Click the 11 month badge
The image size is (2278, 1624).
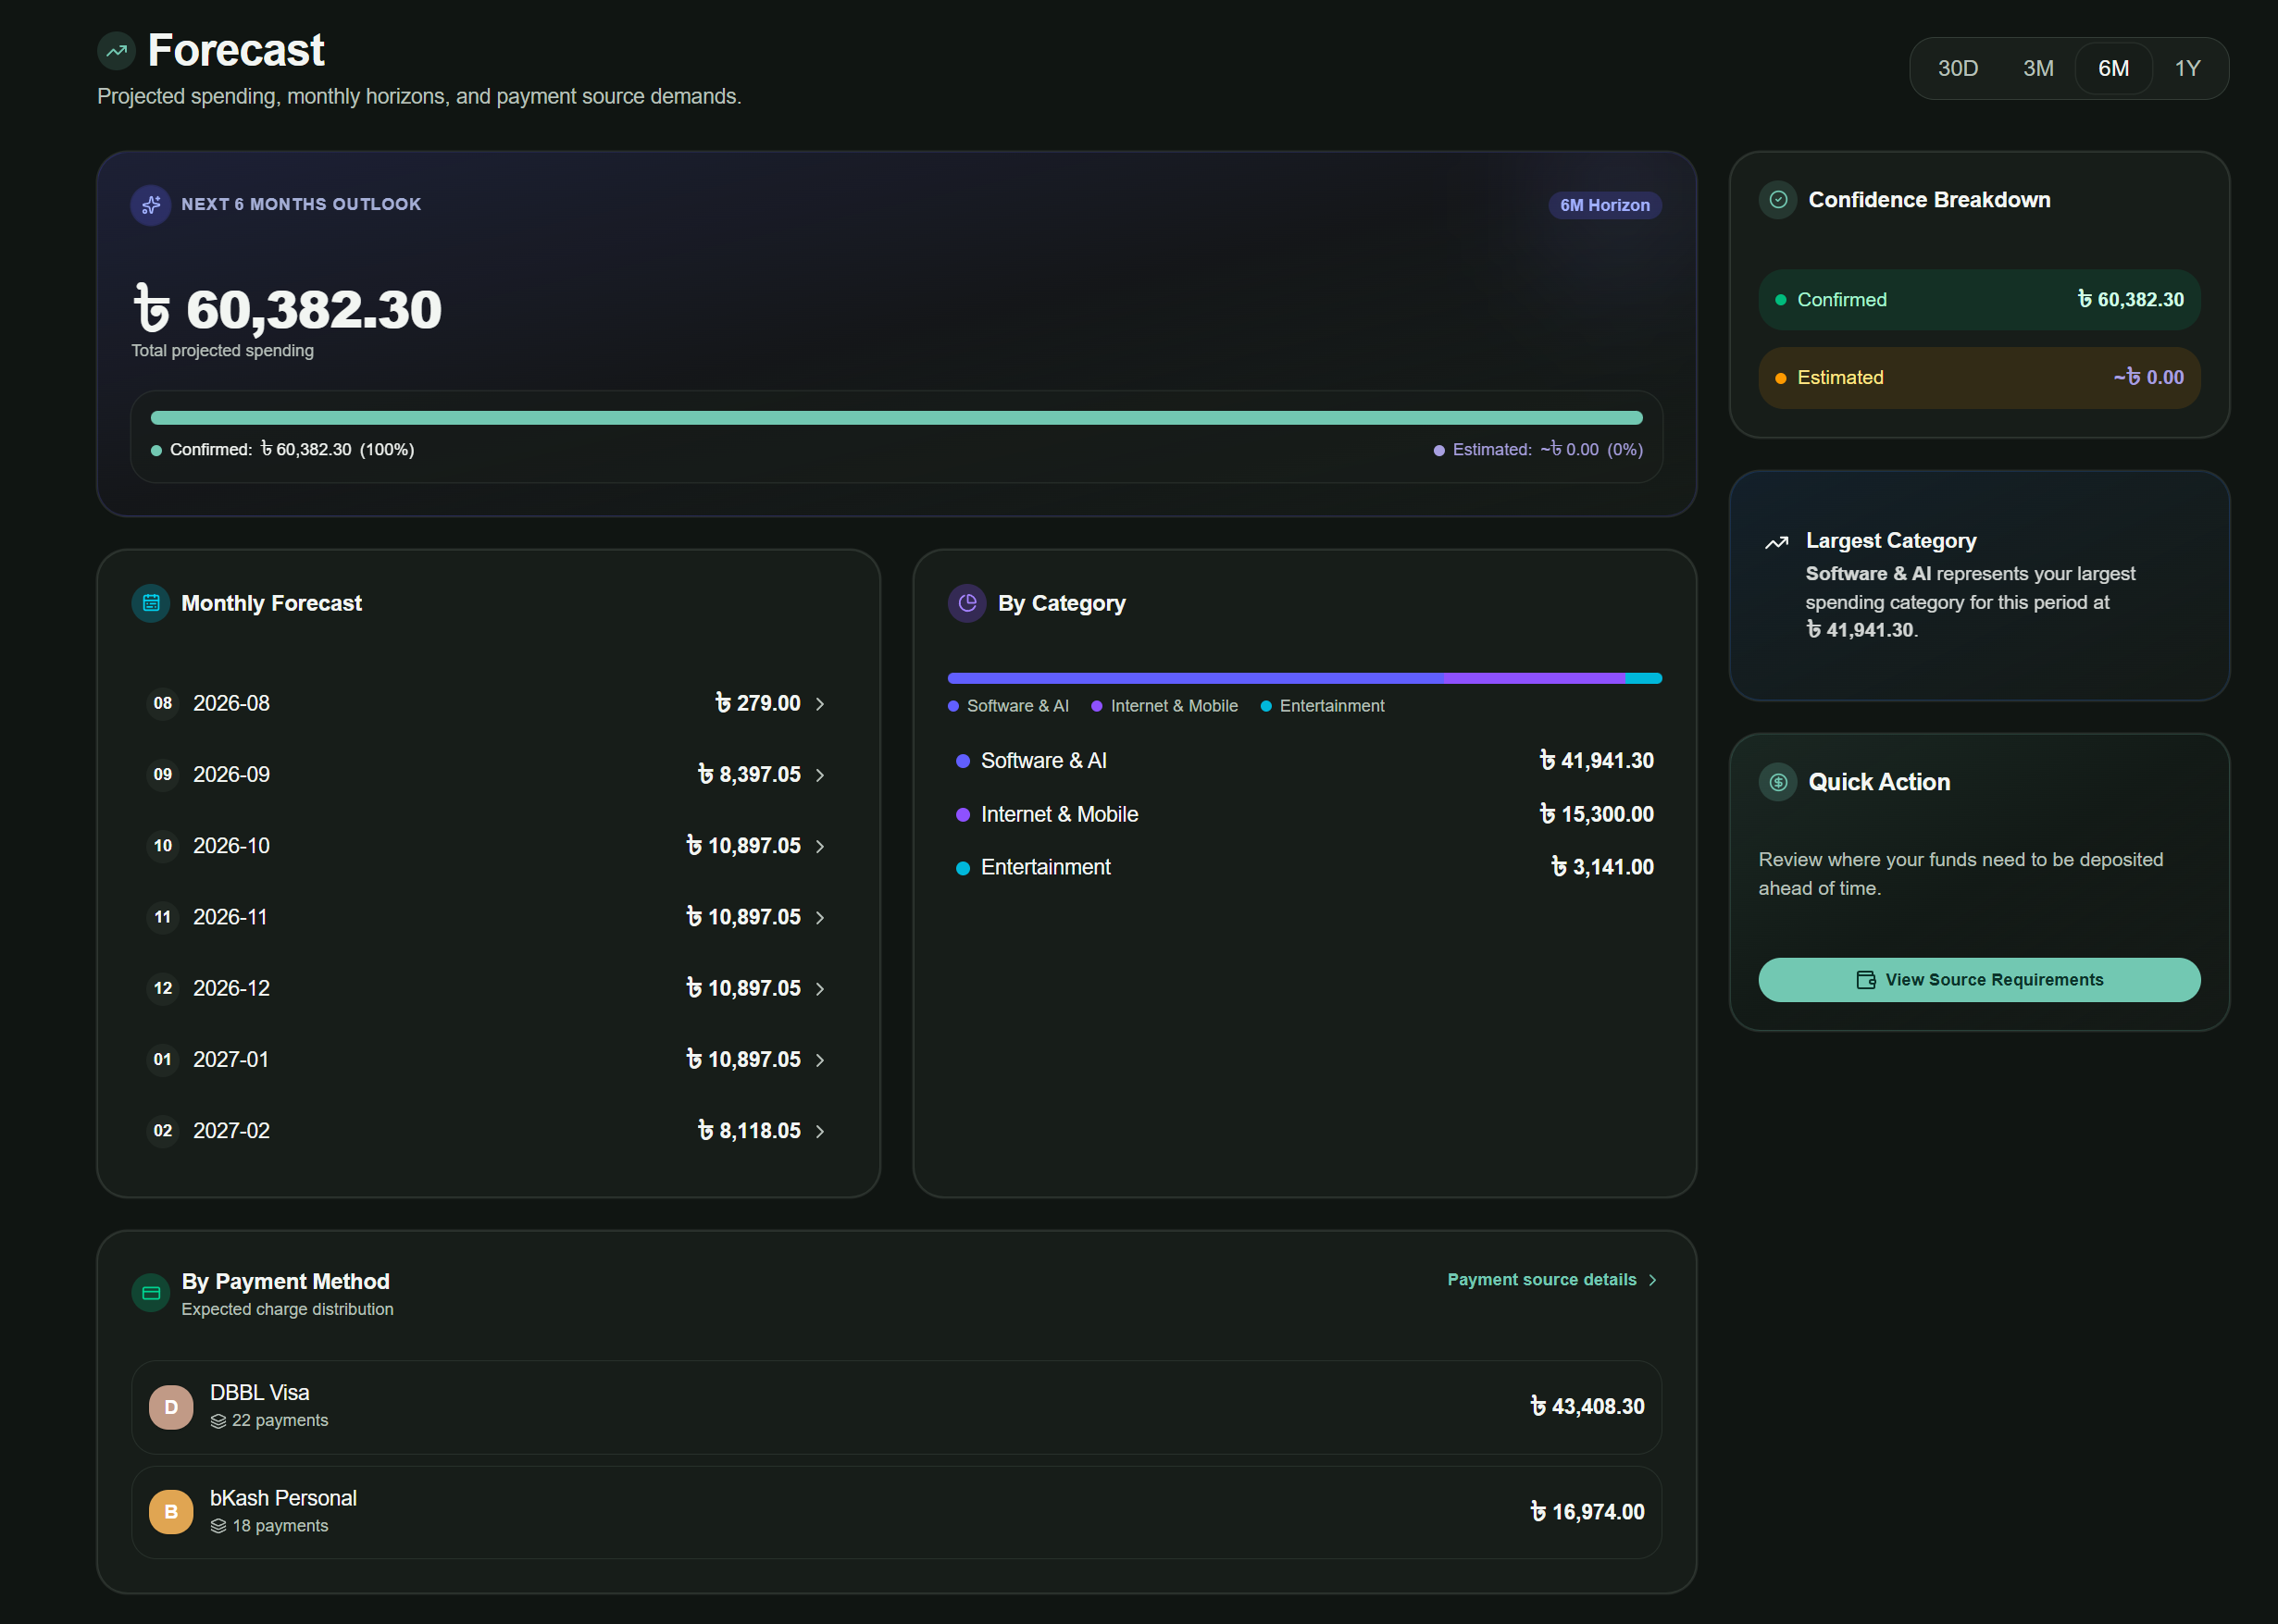pyautogui.click(x=163, y=916)
